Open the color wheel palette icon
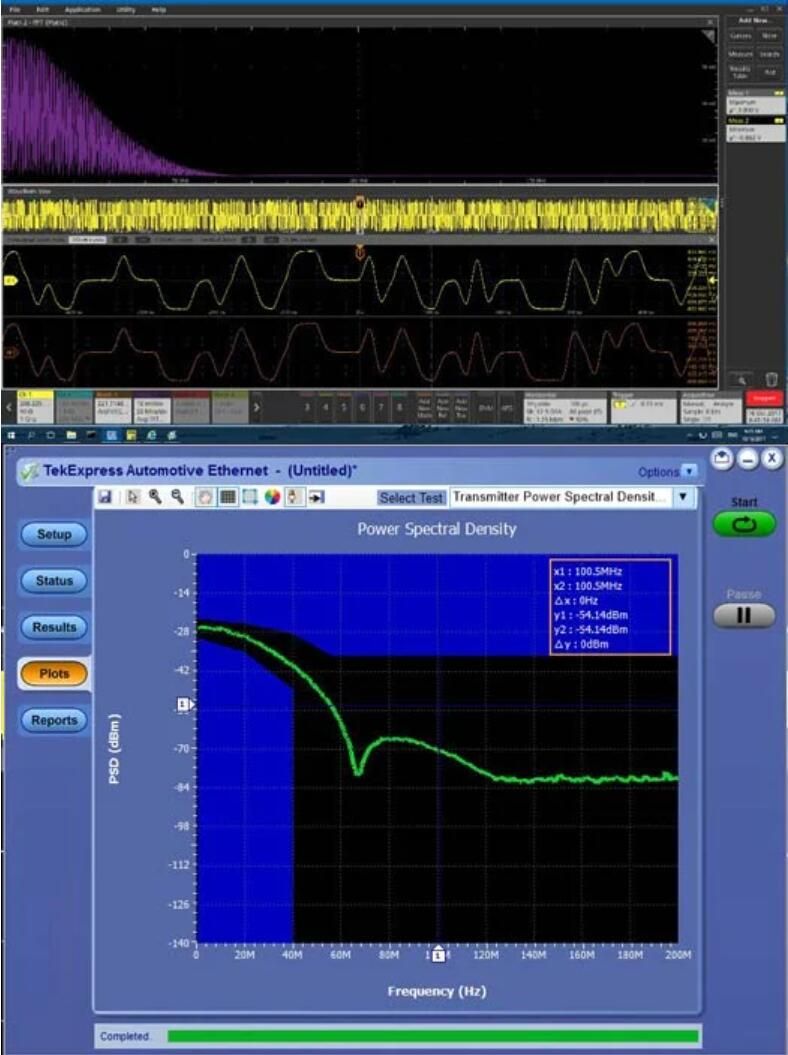This screenshot has height=1055, width=788. coord(272,497)
